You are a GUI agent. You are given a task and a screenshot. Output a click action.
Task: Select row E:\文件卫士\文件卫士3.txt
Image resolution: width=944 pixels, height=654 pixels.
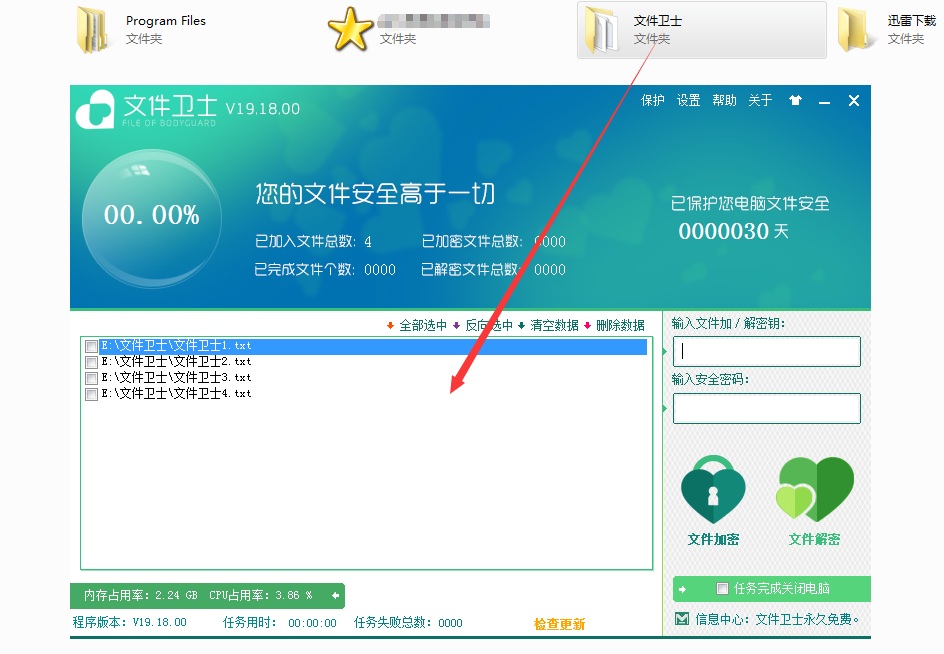coord(176,378)
